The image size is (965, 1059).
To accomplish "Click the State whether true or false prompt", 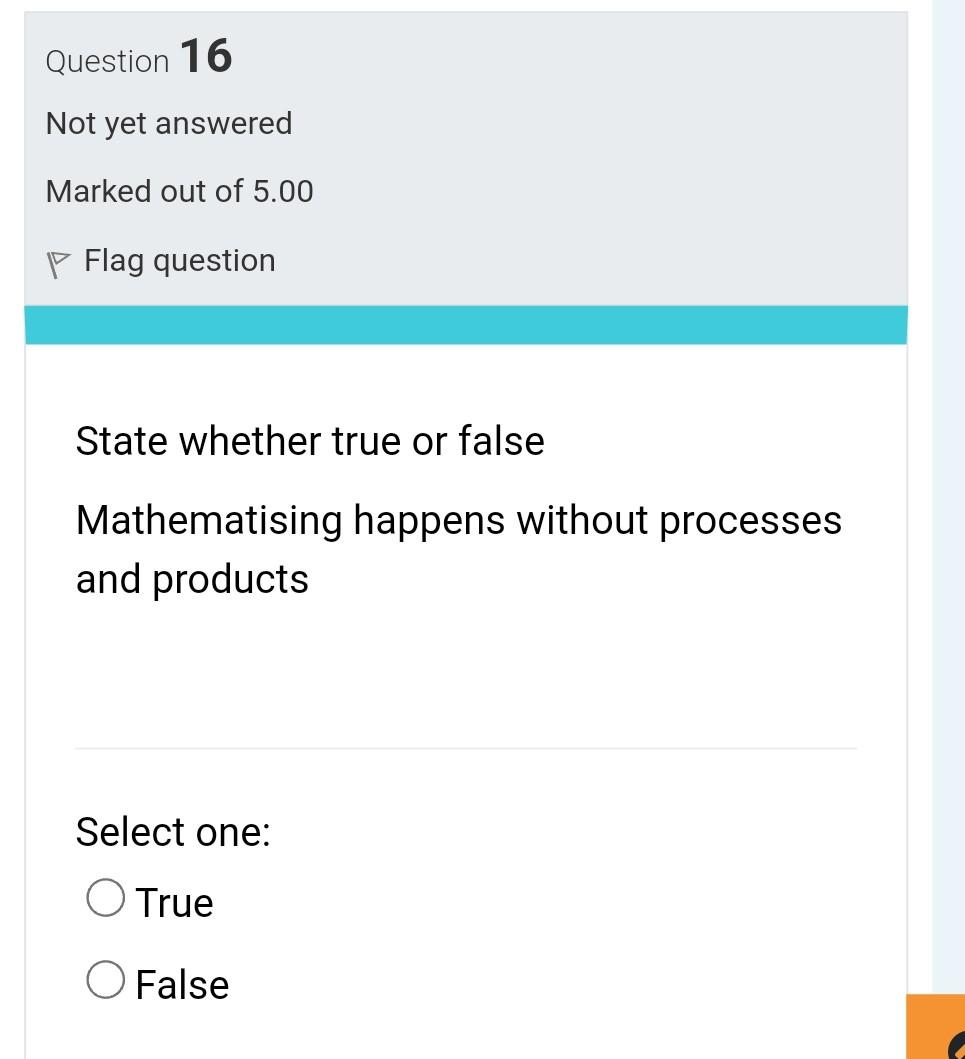I will pos(310,440).
